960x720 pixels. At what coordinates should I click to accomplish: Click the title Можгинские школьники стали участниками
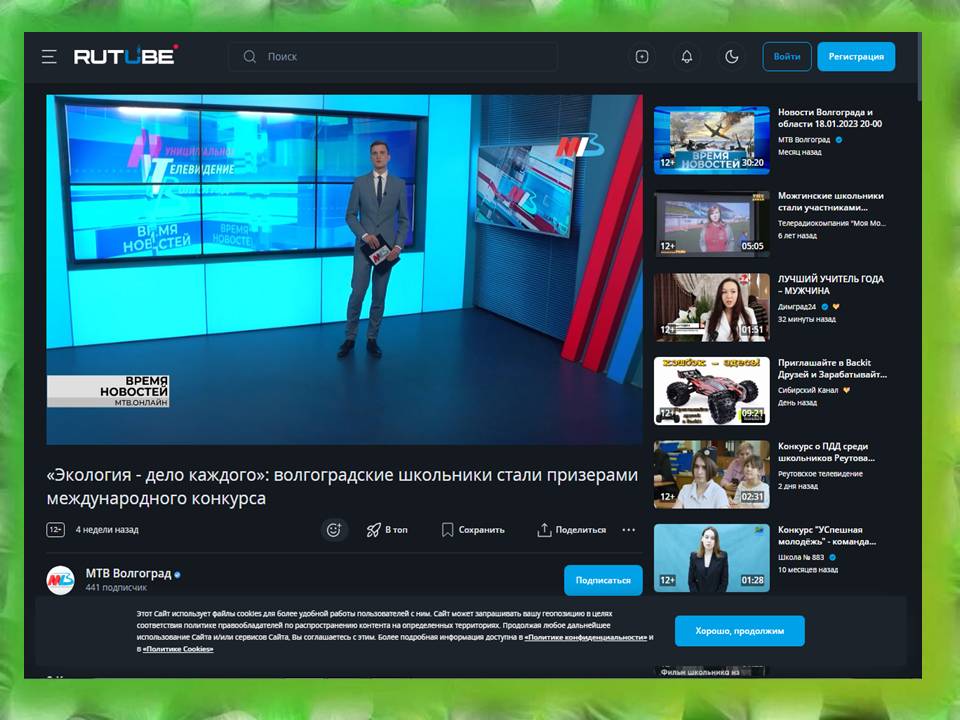[830, 201]
